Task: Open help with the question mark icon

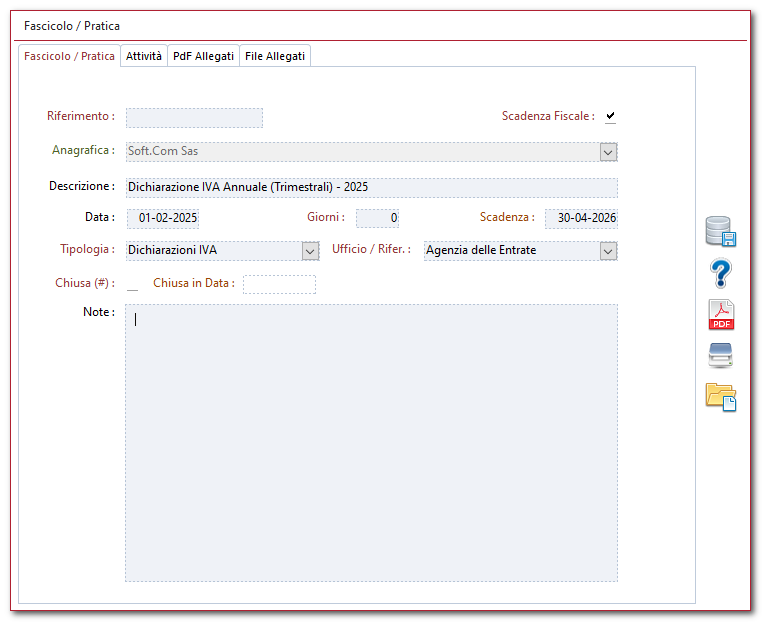Action: tap(721, 273)
